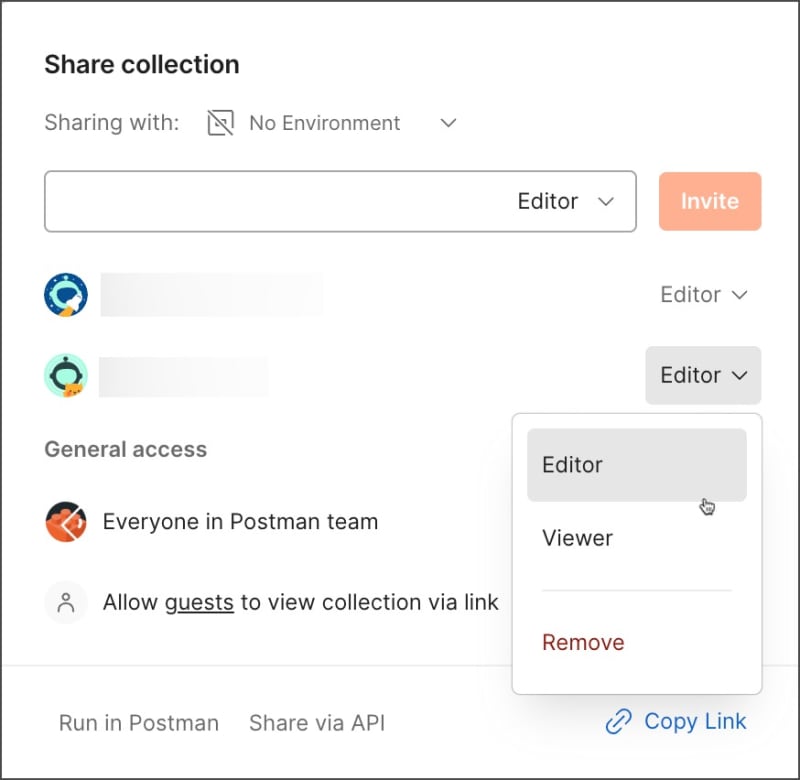Click the Postman team logo icon

tap(66, 522)
